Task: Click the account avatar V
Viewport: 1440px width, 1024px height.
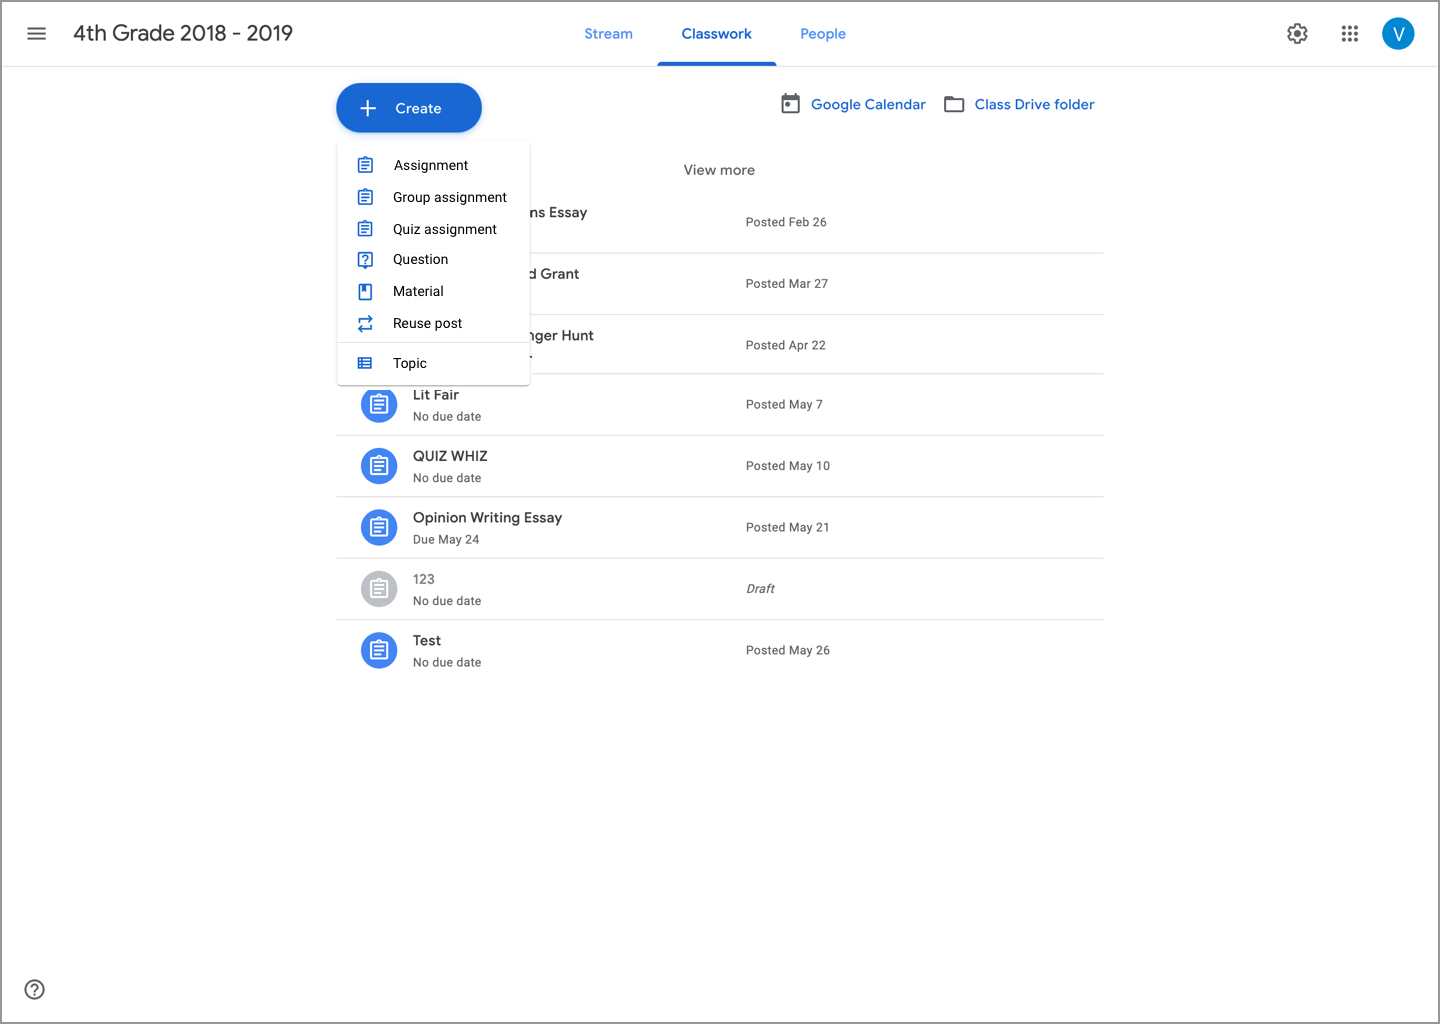Action: point(1397,34)
